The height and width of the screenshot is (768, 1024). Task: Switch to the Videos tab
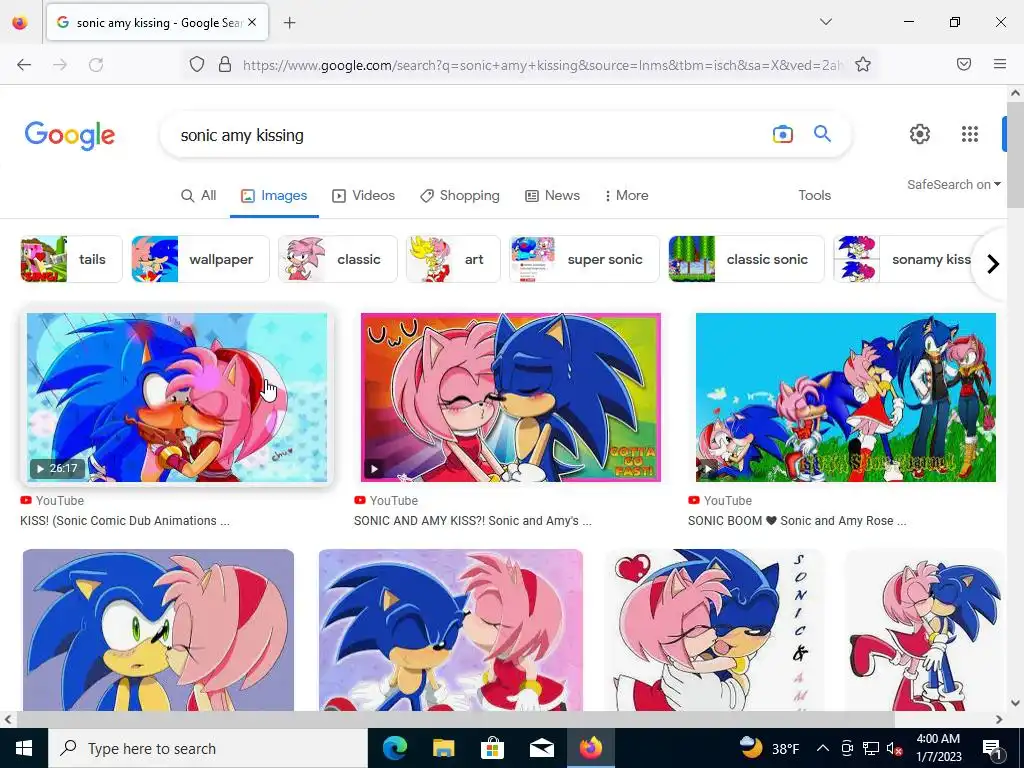364,195
